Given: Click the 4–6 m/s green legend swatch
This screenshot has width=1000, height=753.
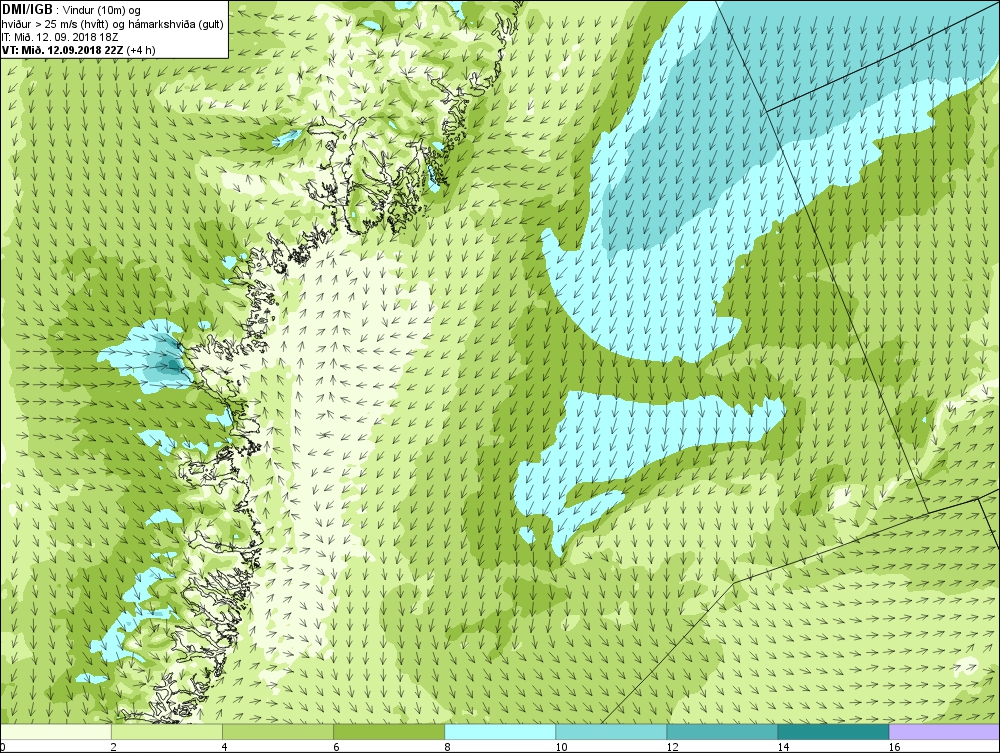Looking at the screenshot, I should point(277,731).
